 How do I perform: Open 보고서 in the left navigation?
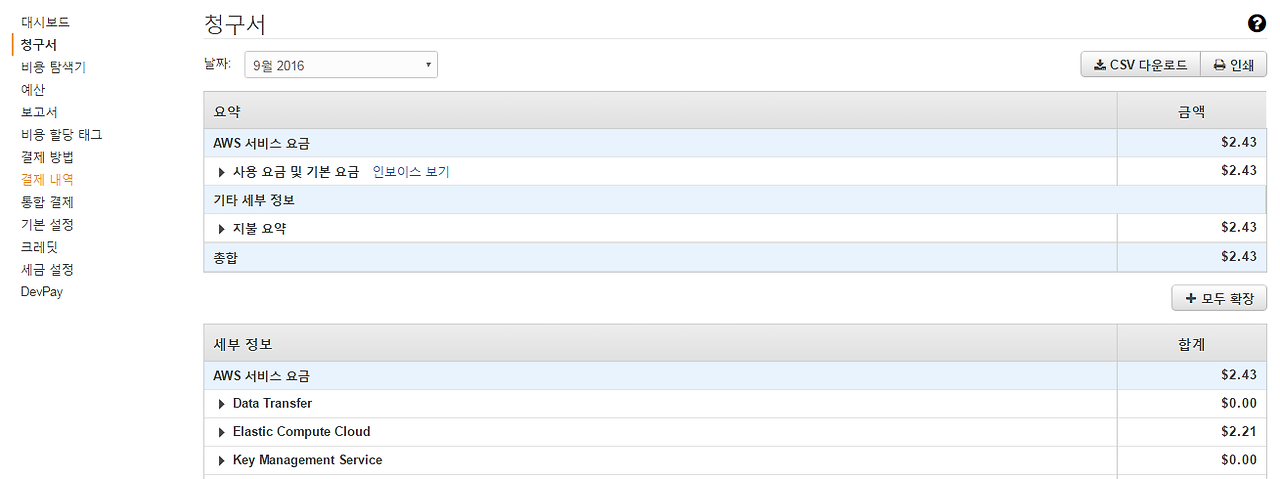[x=39, y=112]
